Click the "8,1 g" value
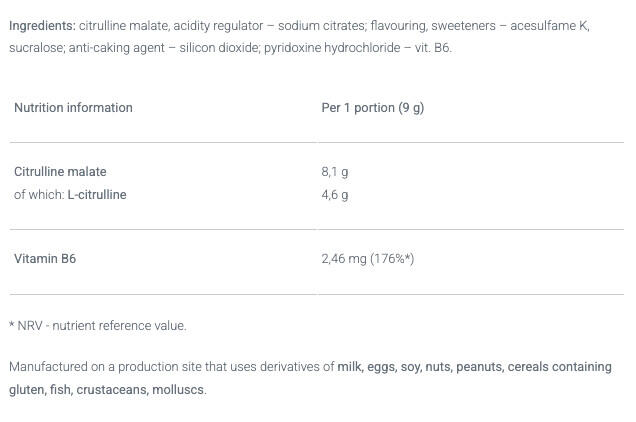Viewport: 636px width, 422px height. click(x=335, y=172)
